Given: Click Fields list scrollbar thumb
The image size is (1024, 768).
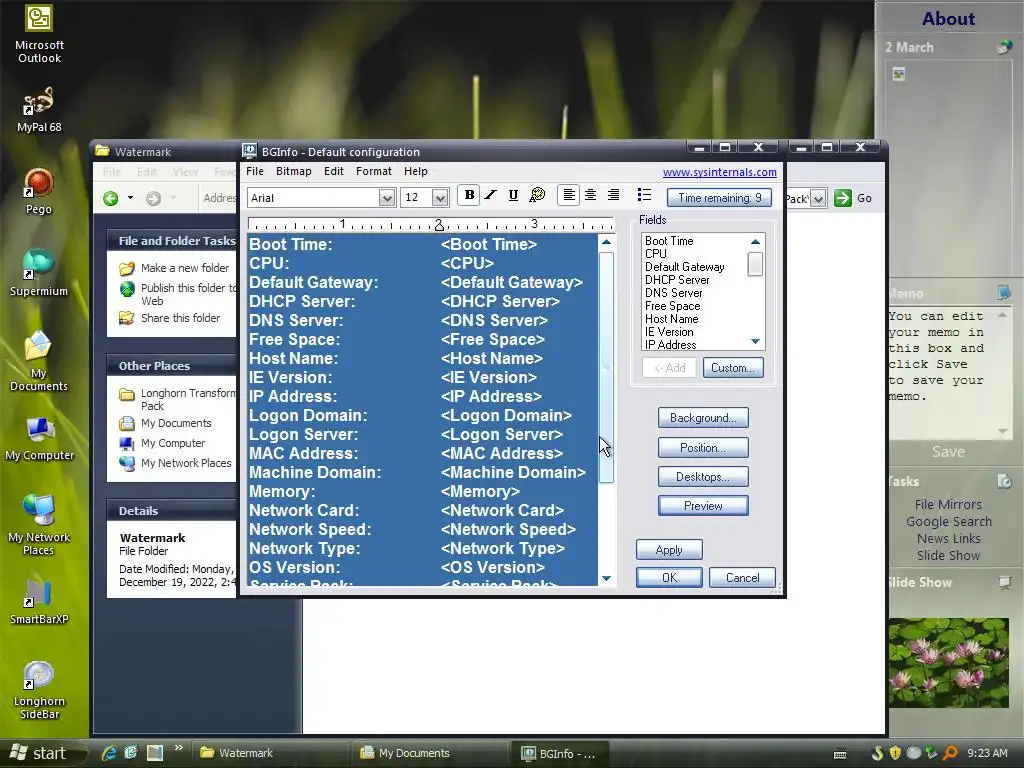Looking at the screenshot, I should coord(755,264).
